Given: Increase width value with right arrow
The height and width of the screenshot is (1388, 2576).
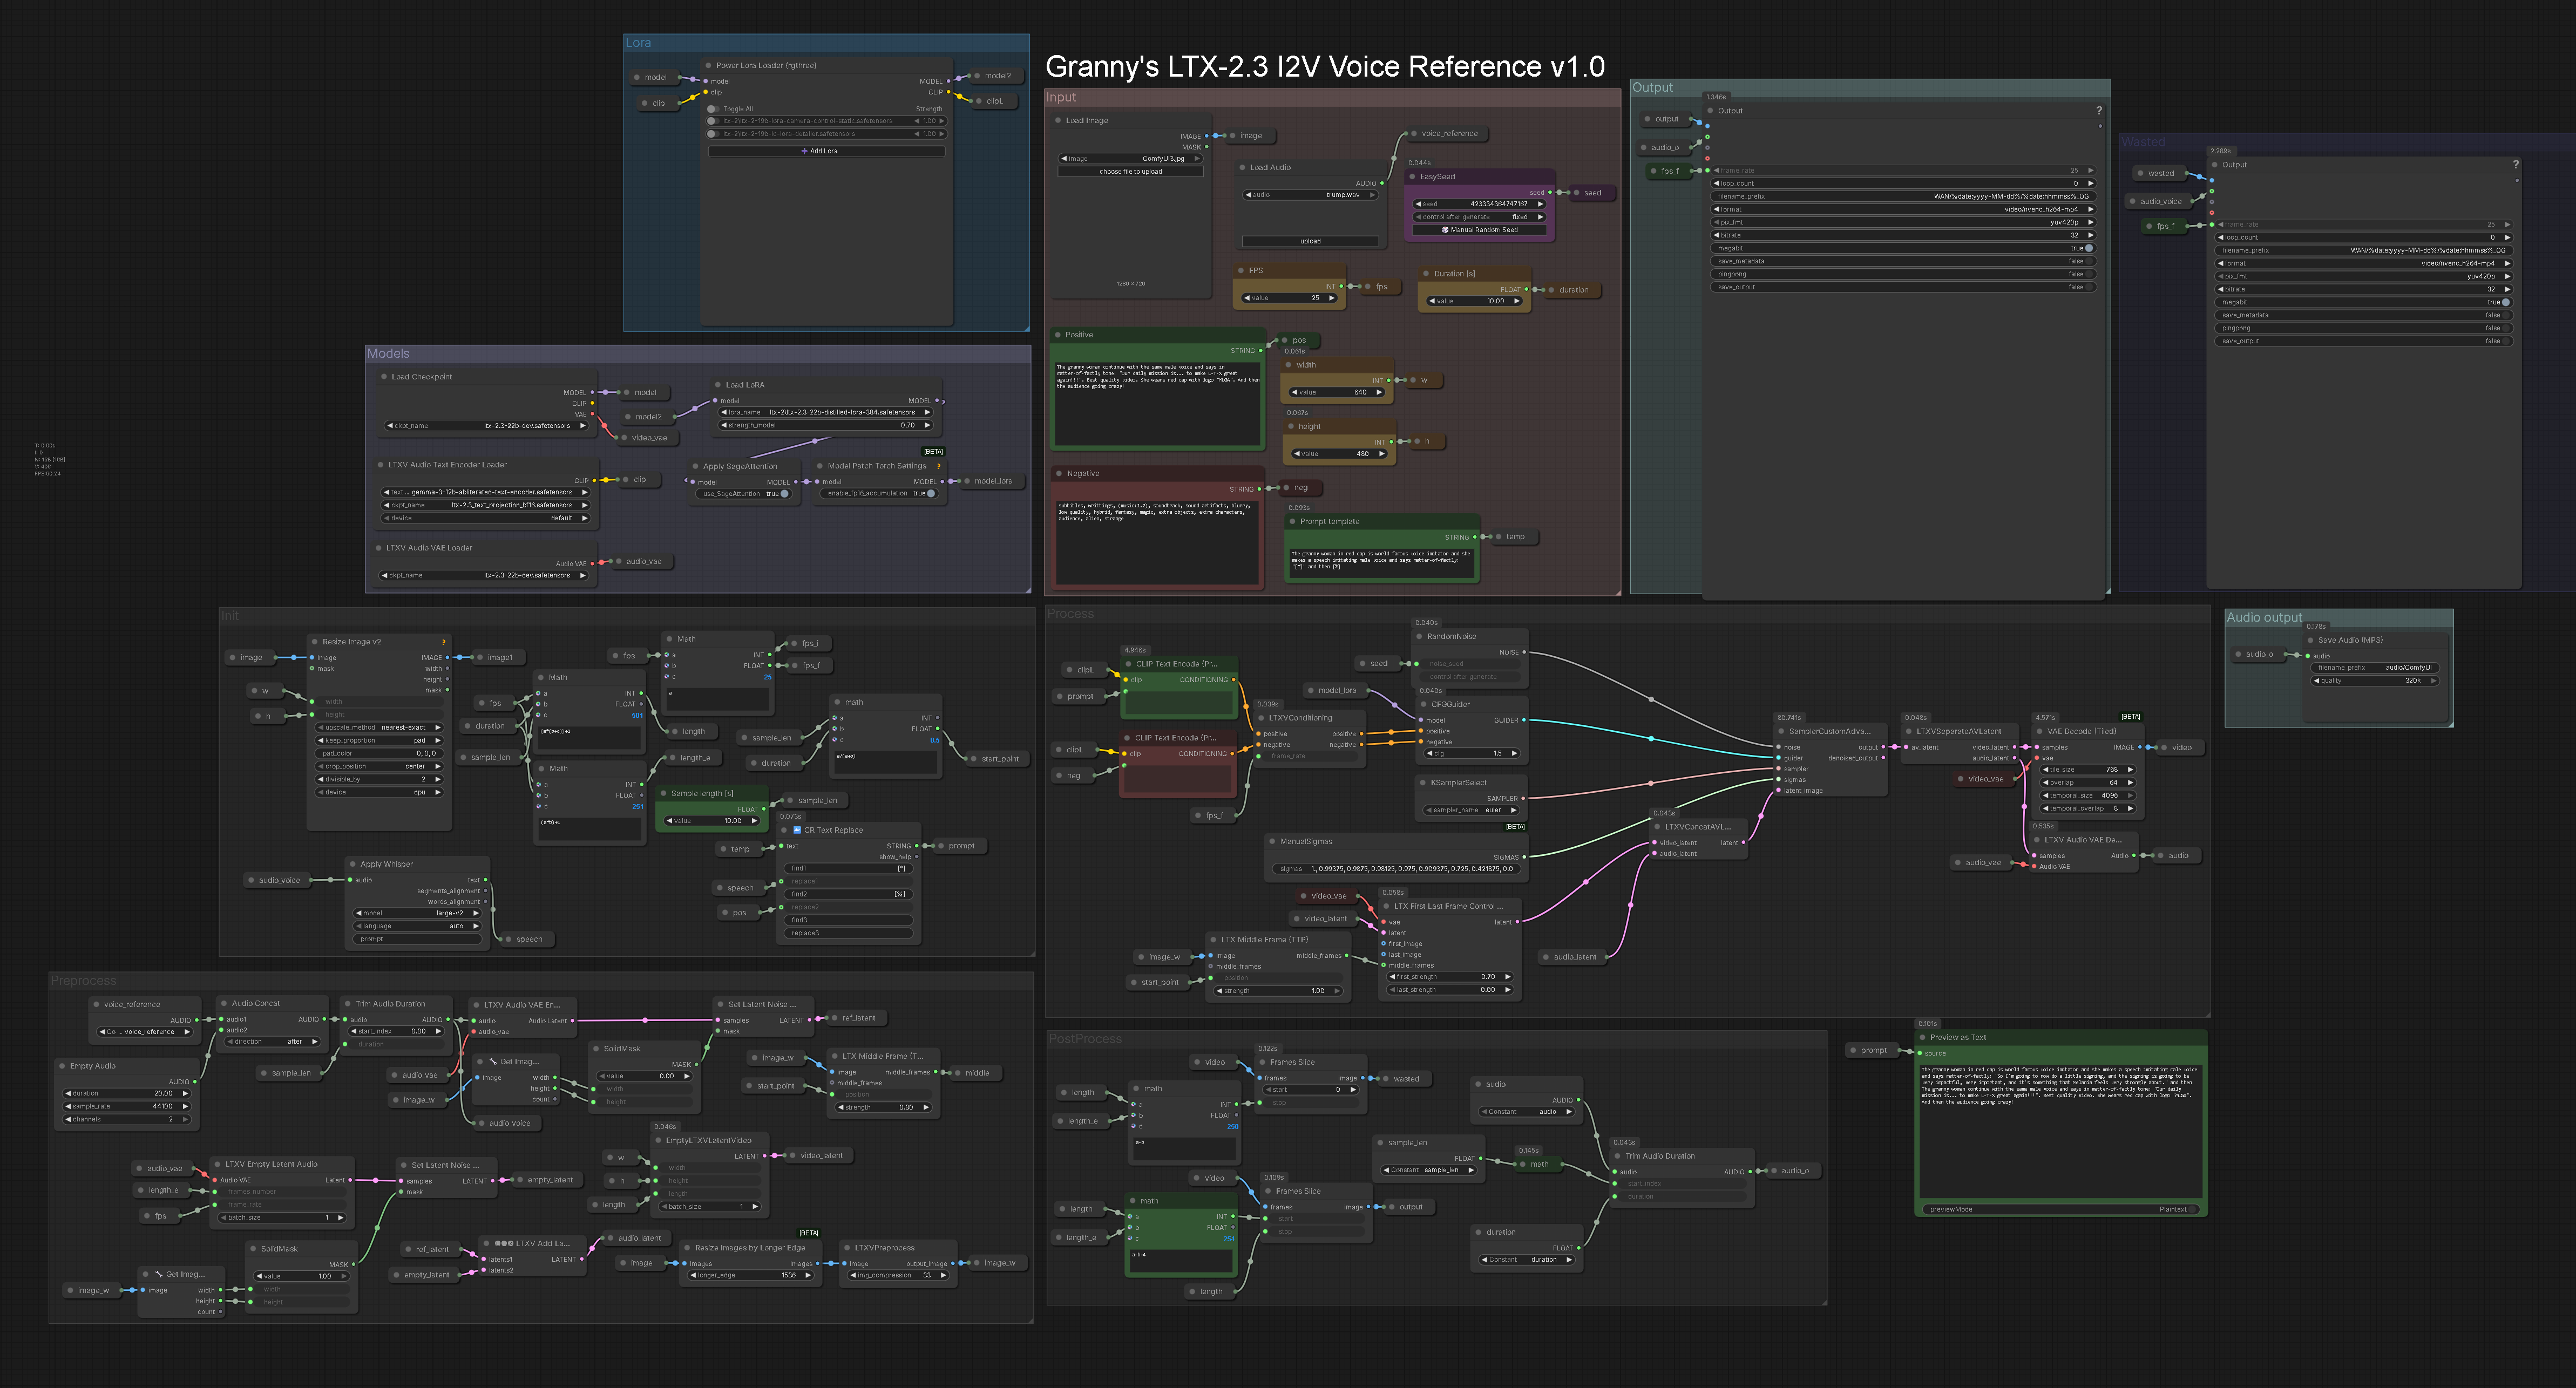Looking at the screenshot, I should 1380,393.
